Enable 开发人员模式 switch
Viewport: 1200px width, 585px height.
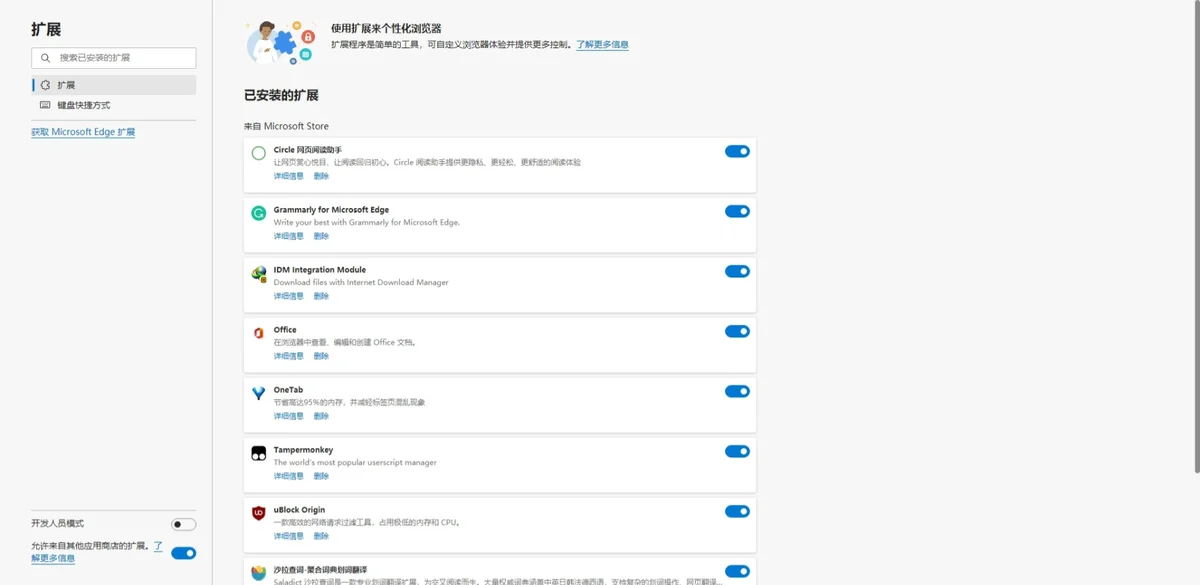click(x=183, y=524)
